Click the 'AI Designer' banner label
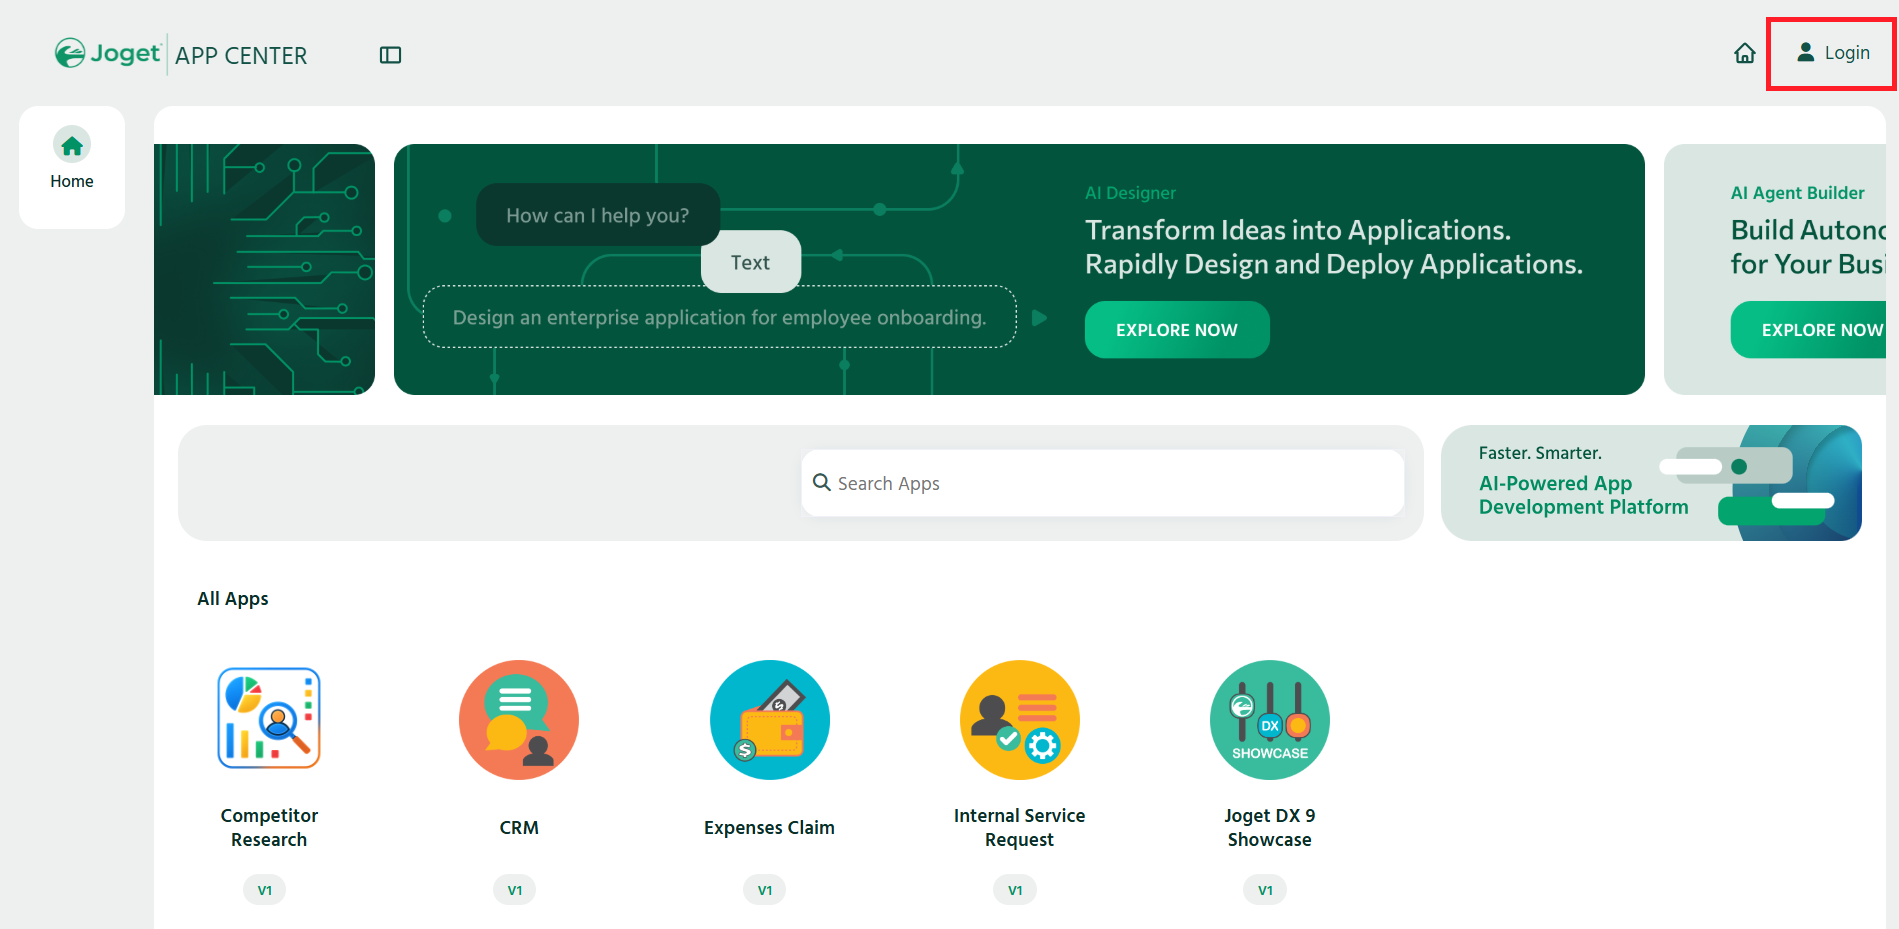The width and height of the screenshot is (1899, 929). click(1130, 193)
